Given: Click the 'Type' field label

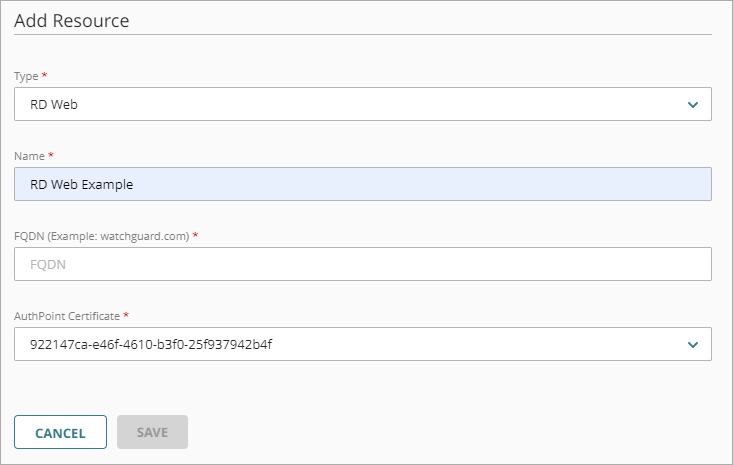Looking at the screenshot, I should click(25, 76).
